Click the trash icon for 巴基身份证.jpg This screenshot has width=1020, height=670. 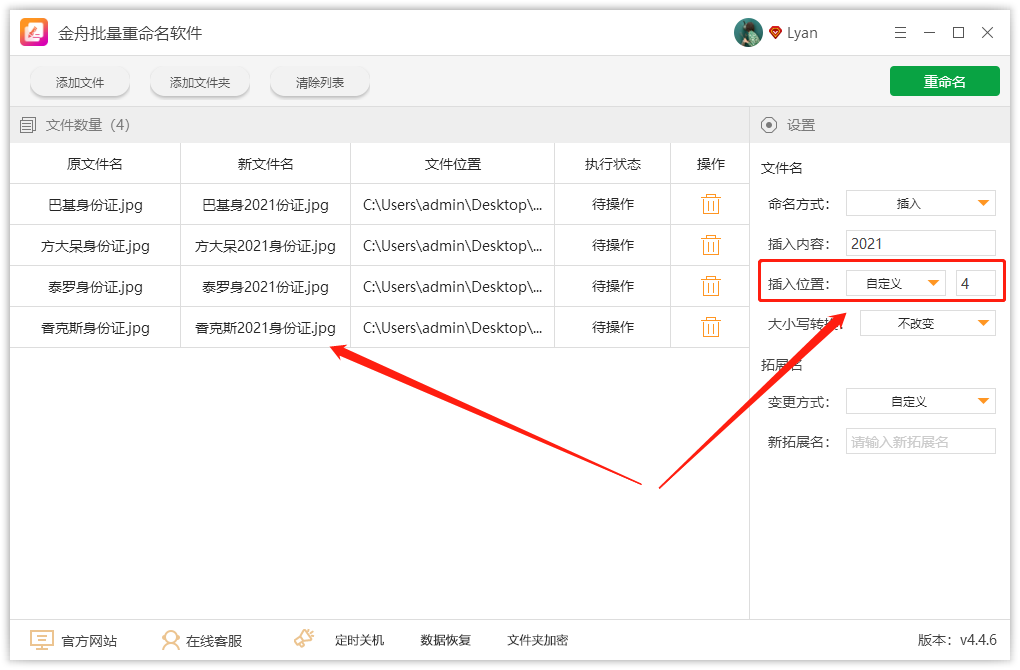click(710, 204)
